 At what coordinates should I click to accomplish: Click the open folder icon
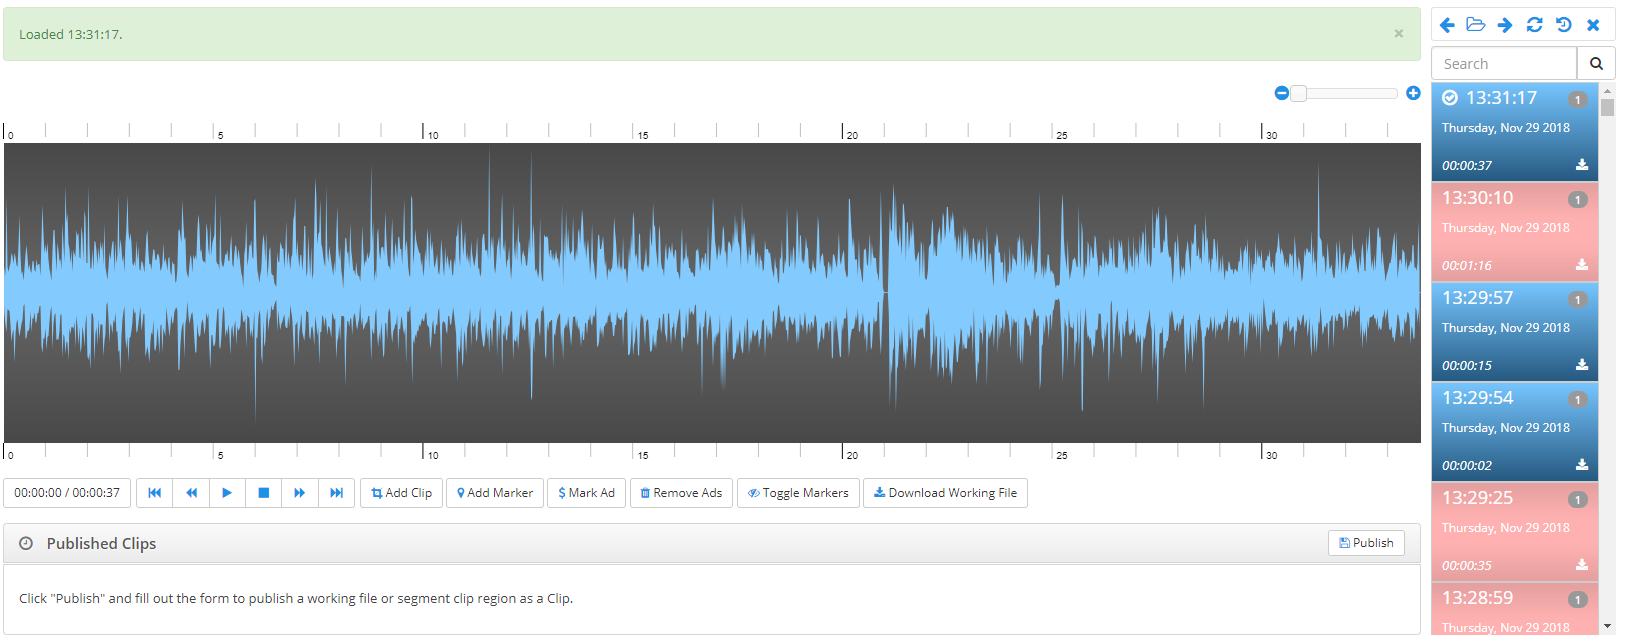tap(1475, 25)
